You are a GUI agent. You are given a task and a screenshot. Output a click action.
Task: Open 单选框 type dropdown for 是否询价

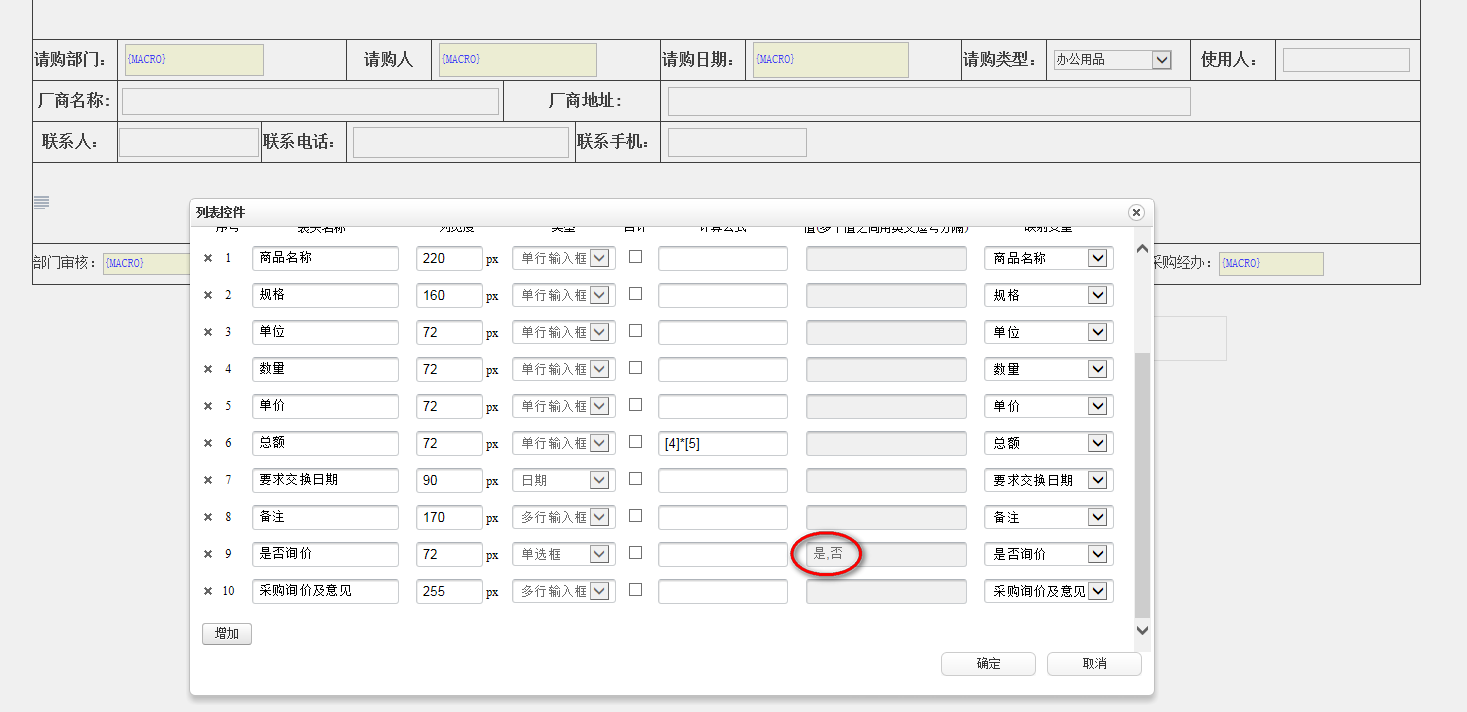(x=599, y=554)
